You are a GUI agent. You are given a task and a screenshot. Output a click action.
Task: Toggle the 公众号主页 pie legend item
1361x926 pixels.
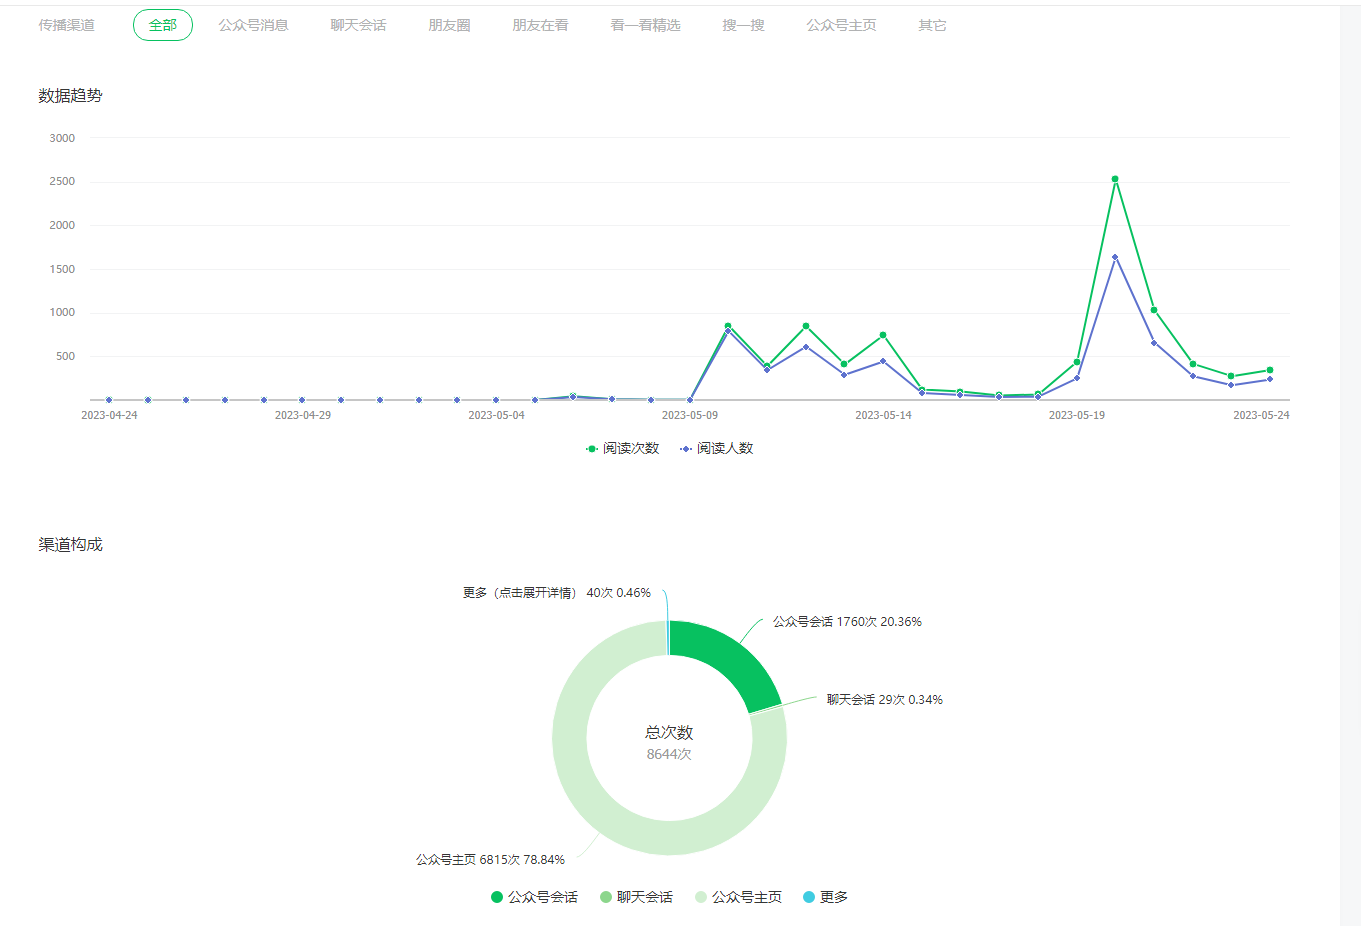pos(738,897)
